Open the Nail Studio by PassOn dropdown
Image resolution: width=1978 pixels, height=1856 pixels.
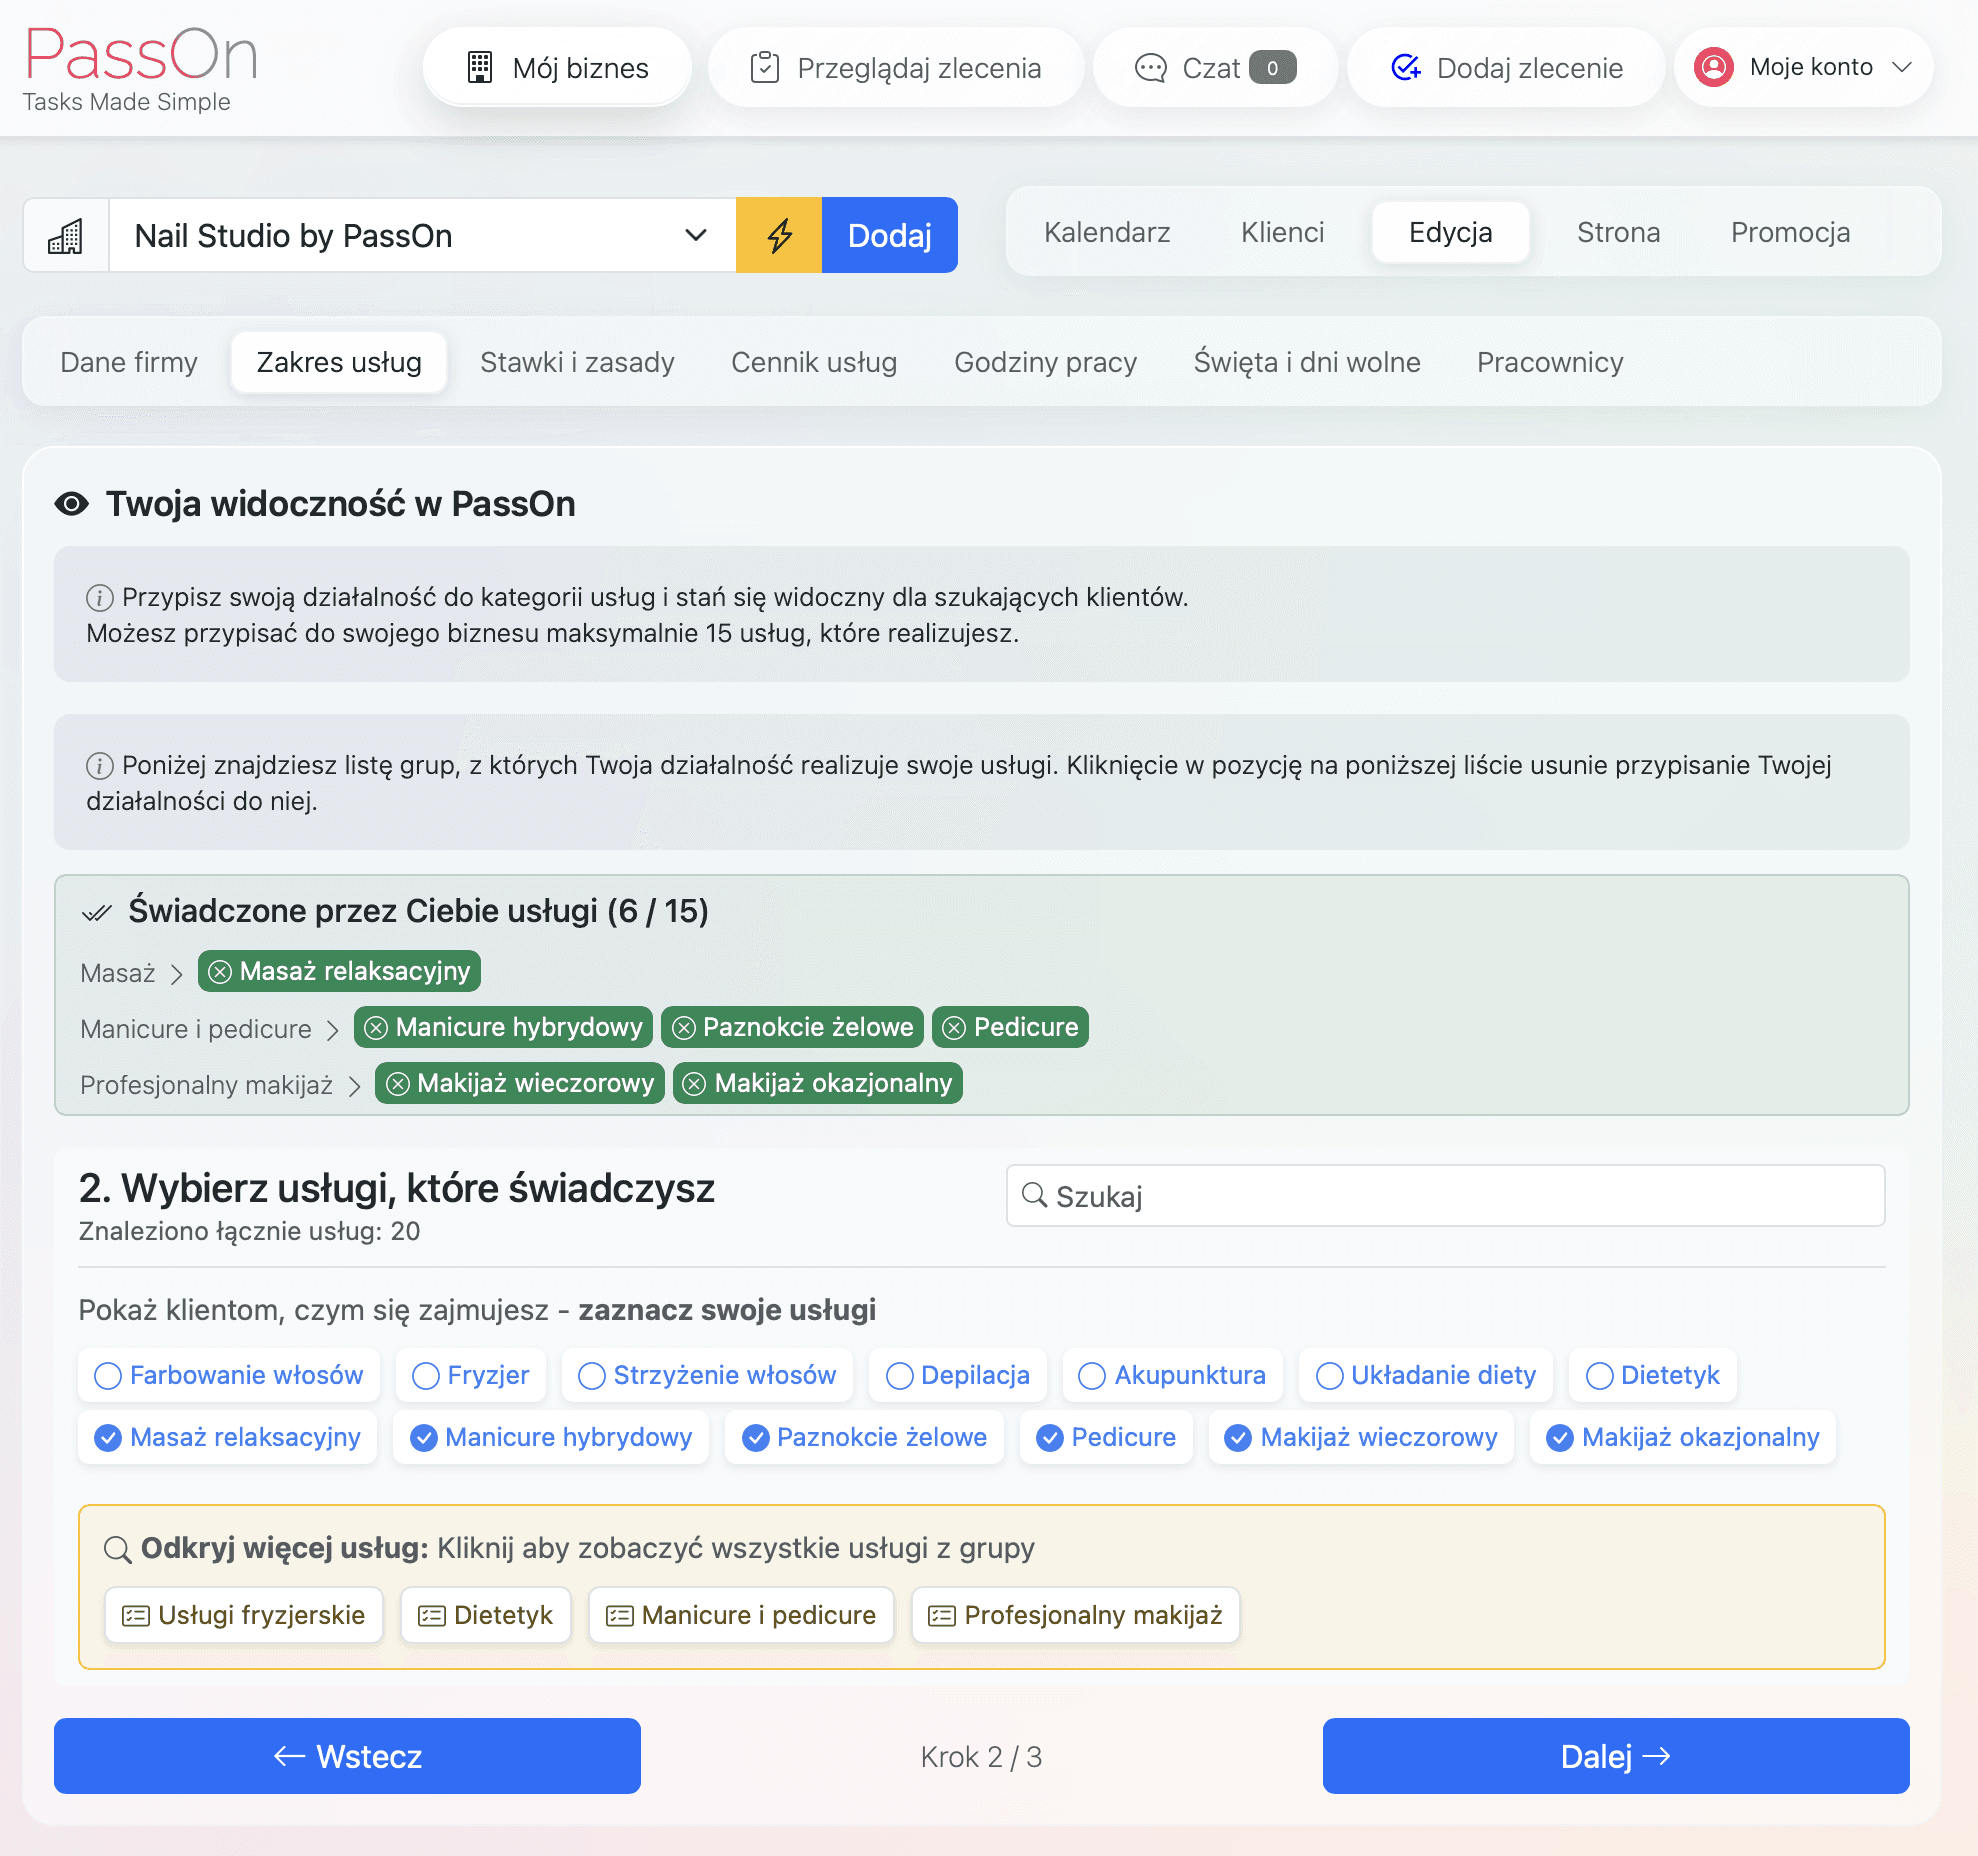pos(421,236)
